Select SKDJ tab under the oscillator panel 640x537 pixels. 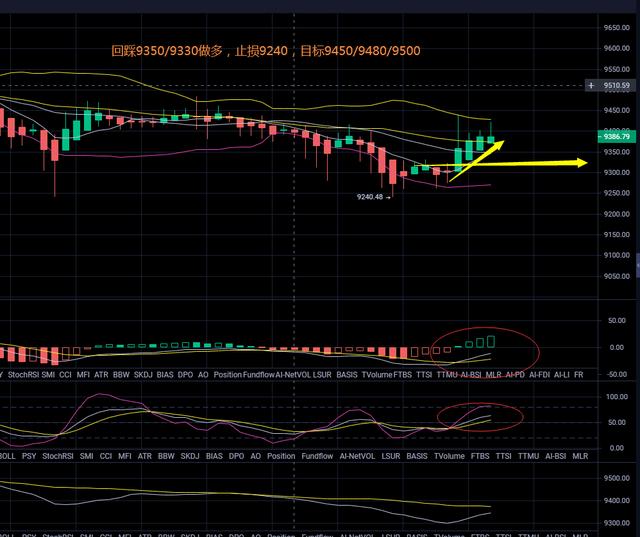(x=190, y=456)
